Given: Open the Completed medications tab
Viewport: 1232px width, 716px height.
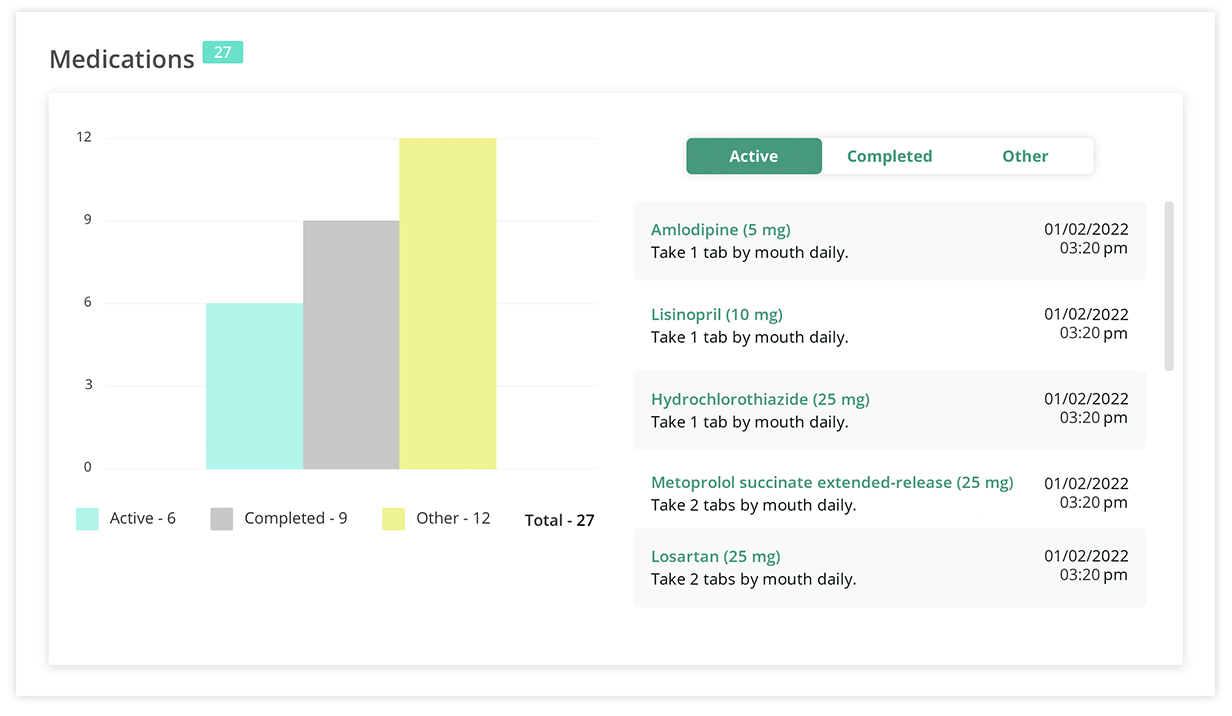Looking at the screenshot, I should (x=889, y=156).
